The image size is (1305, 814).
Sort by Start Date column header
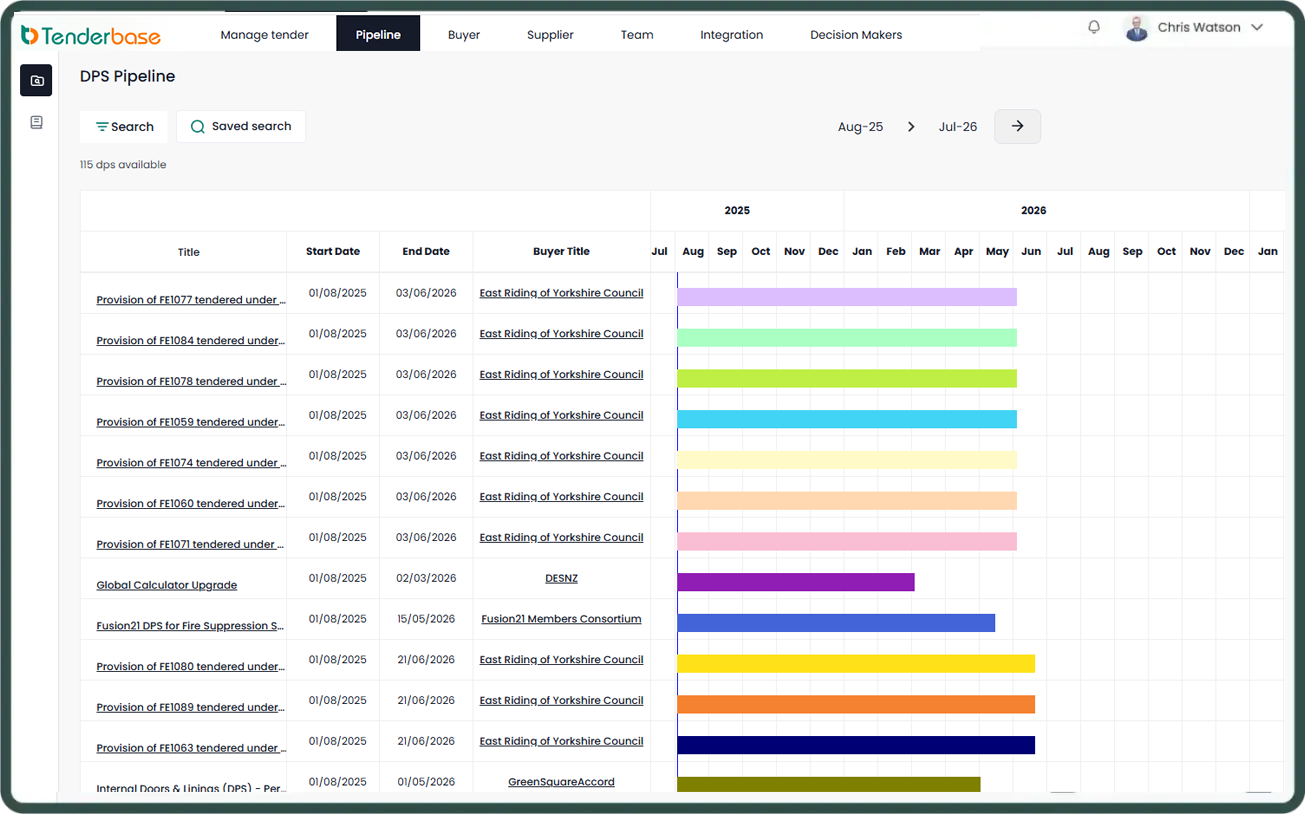[x=333, y=252]
